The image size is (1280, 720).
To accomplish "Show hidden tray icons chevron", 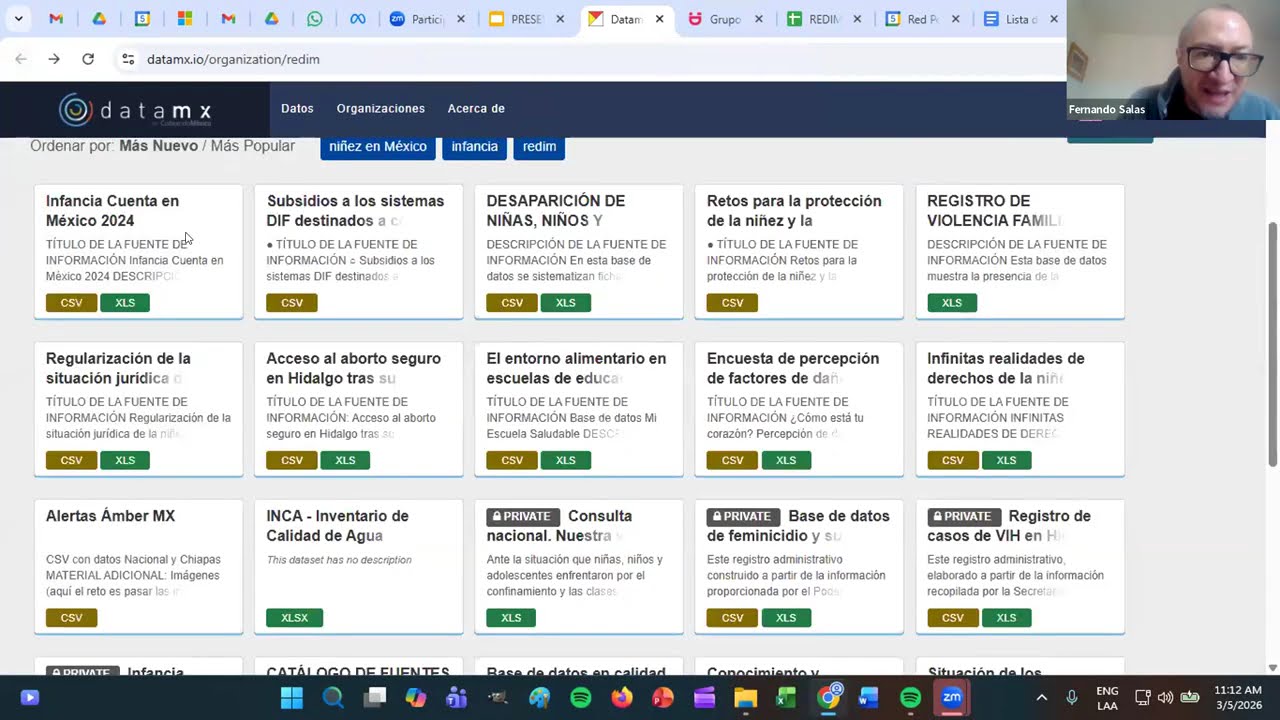I will [1041, 697].
